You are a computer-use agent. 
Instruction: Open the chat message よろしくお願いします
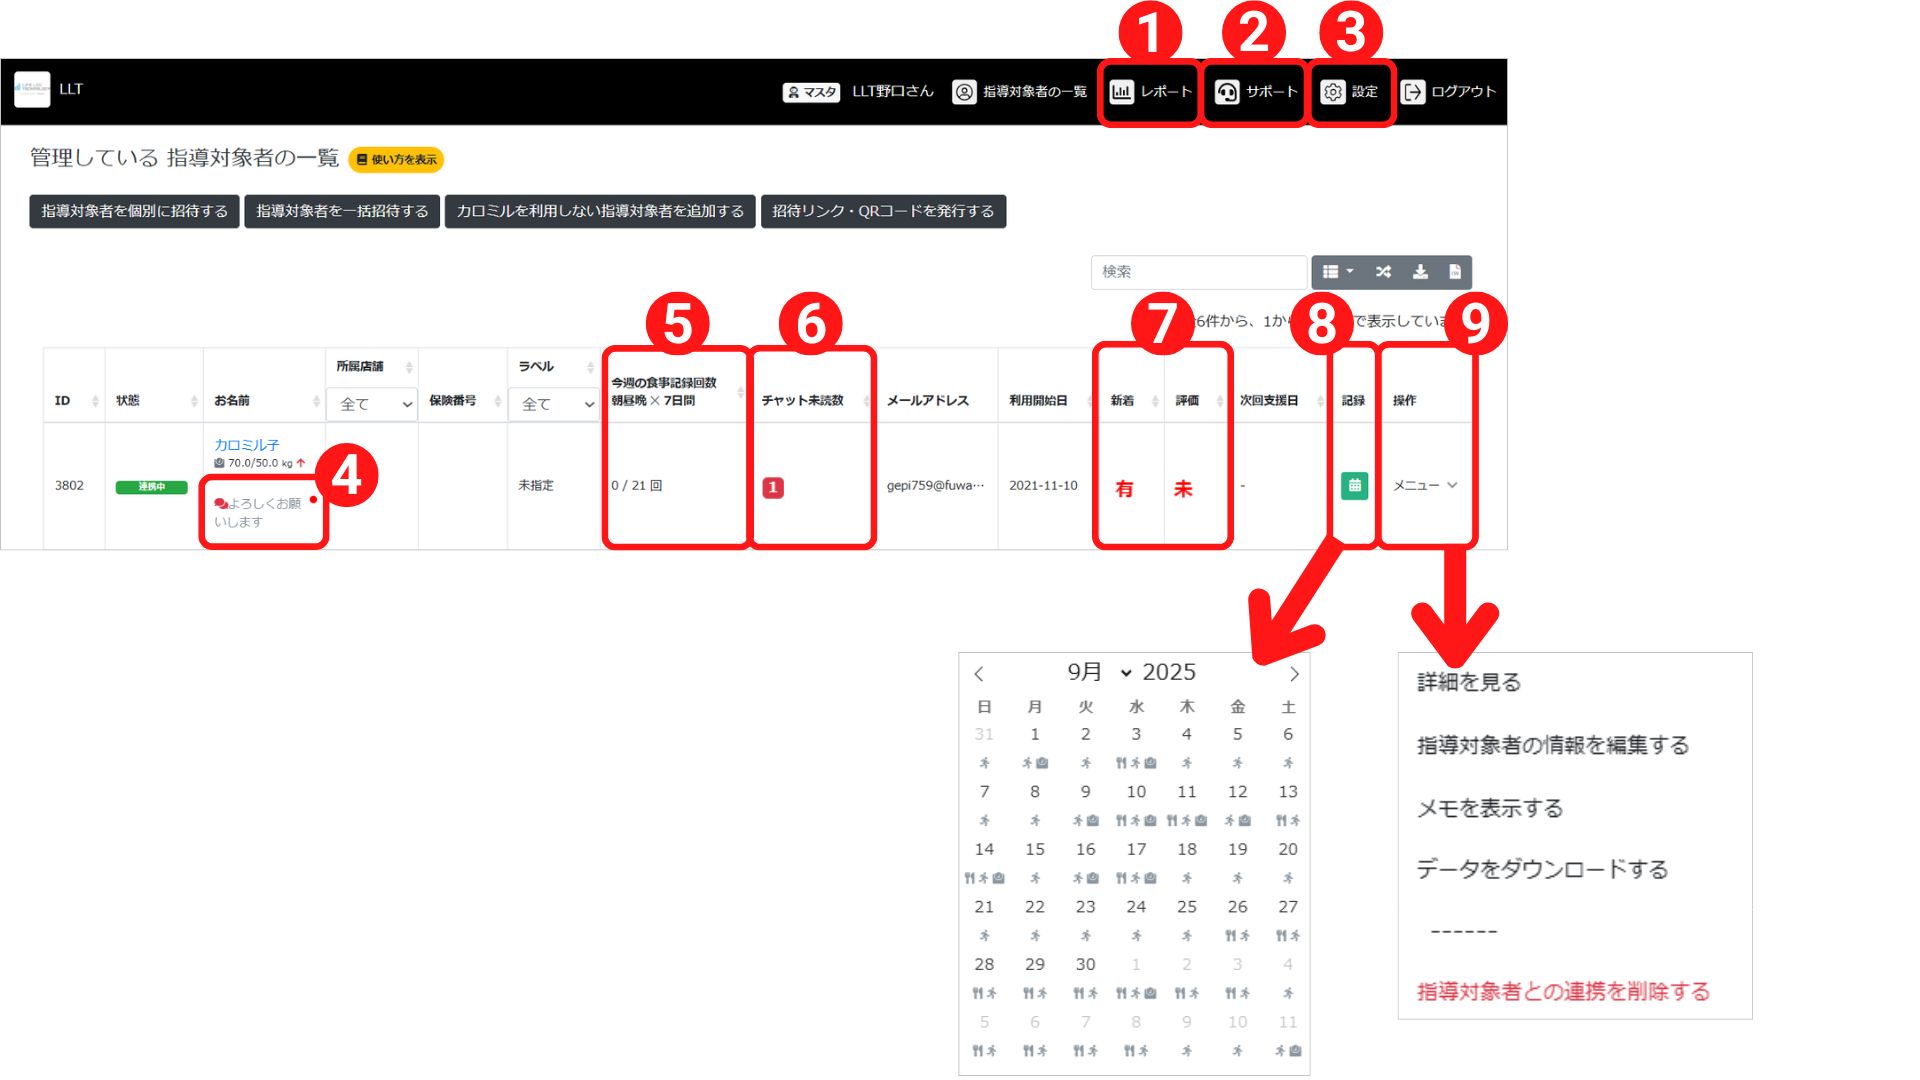pyautogui.click(x=258, y=512)
